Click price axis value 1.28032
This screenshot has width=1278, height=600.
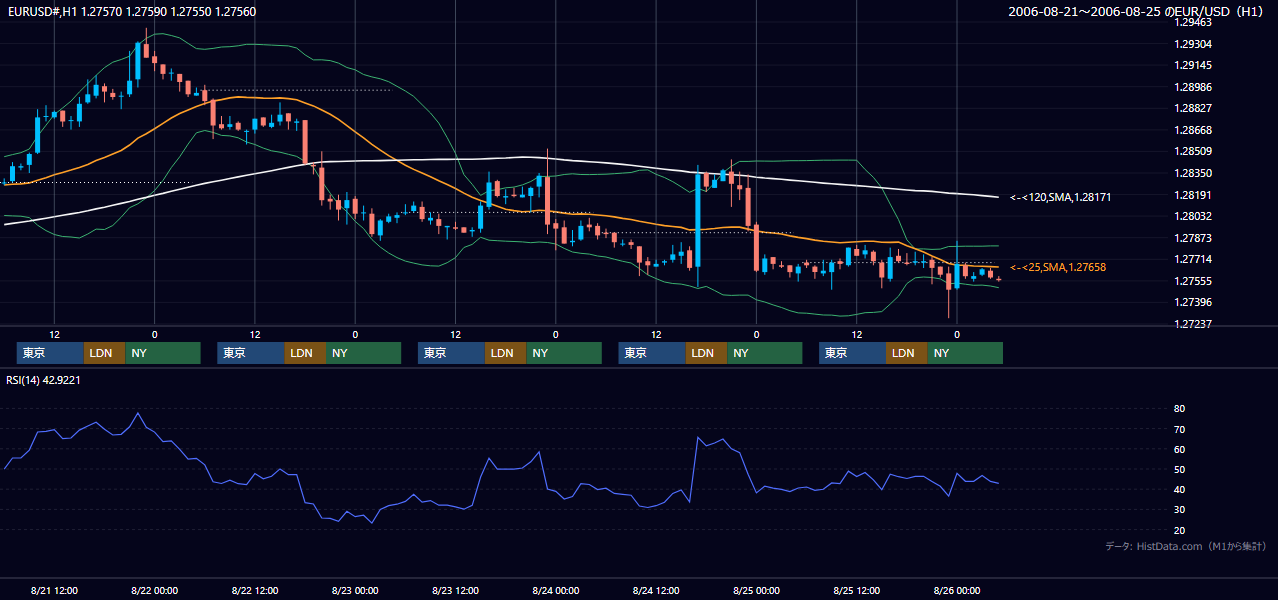[1192, 216]
